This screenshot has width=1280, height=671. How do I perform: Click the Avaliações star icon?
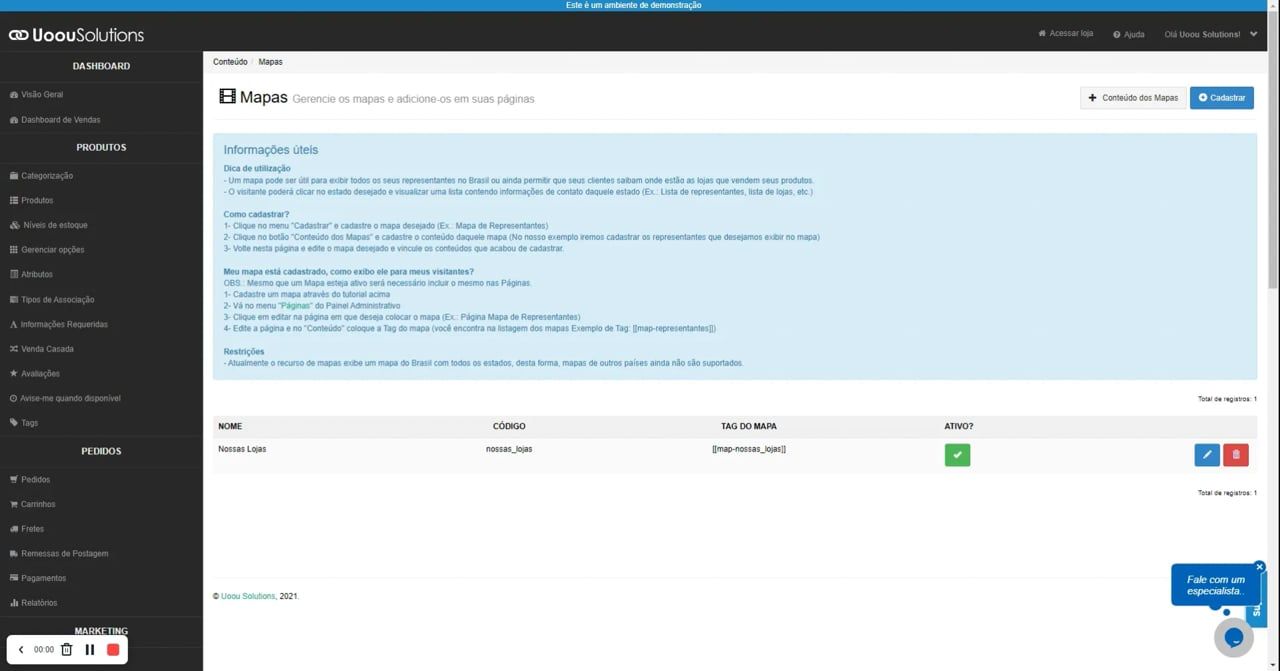click(x=13, y=373)
